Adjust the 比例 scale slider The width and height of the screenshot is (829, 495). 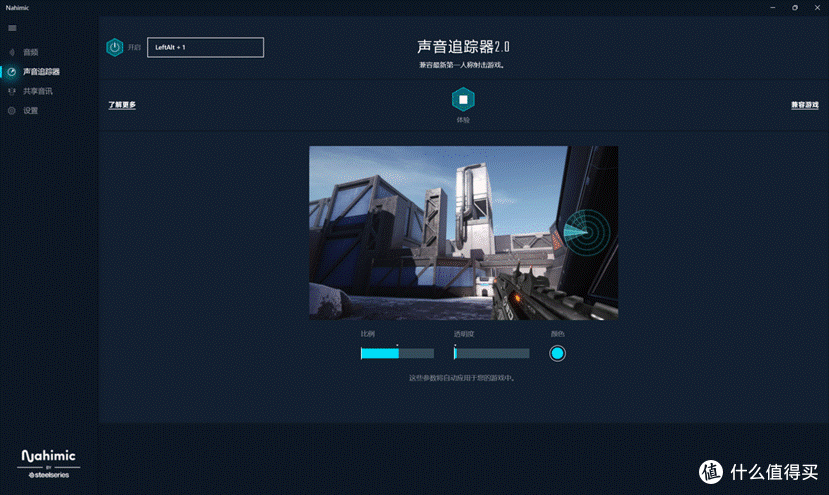pyautogui.click(x=397, y=353)
